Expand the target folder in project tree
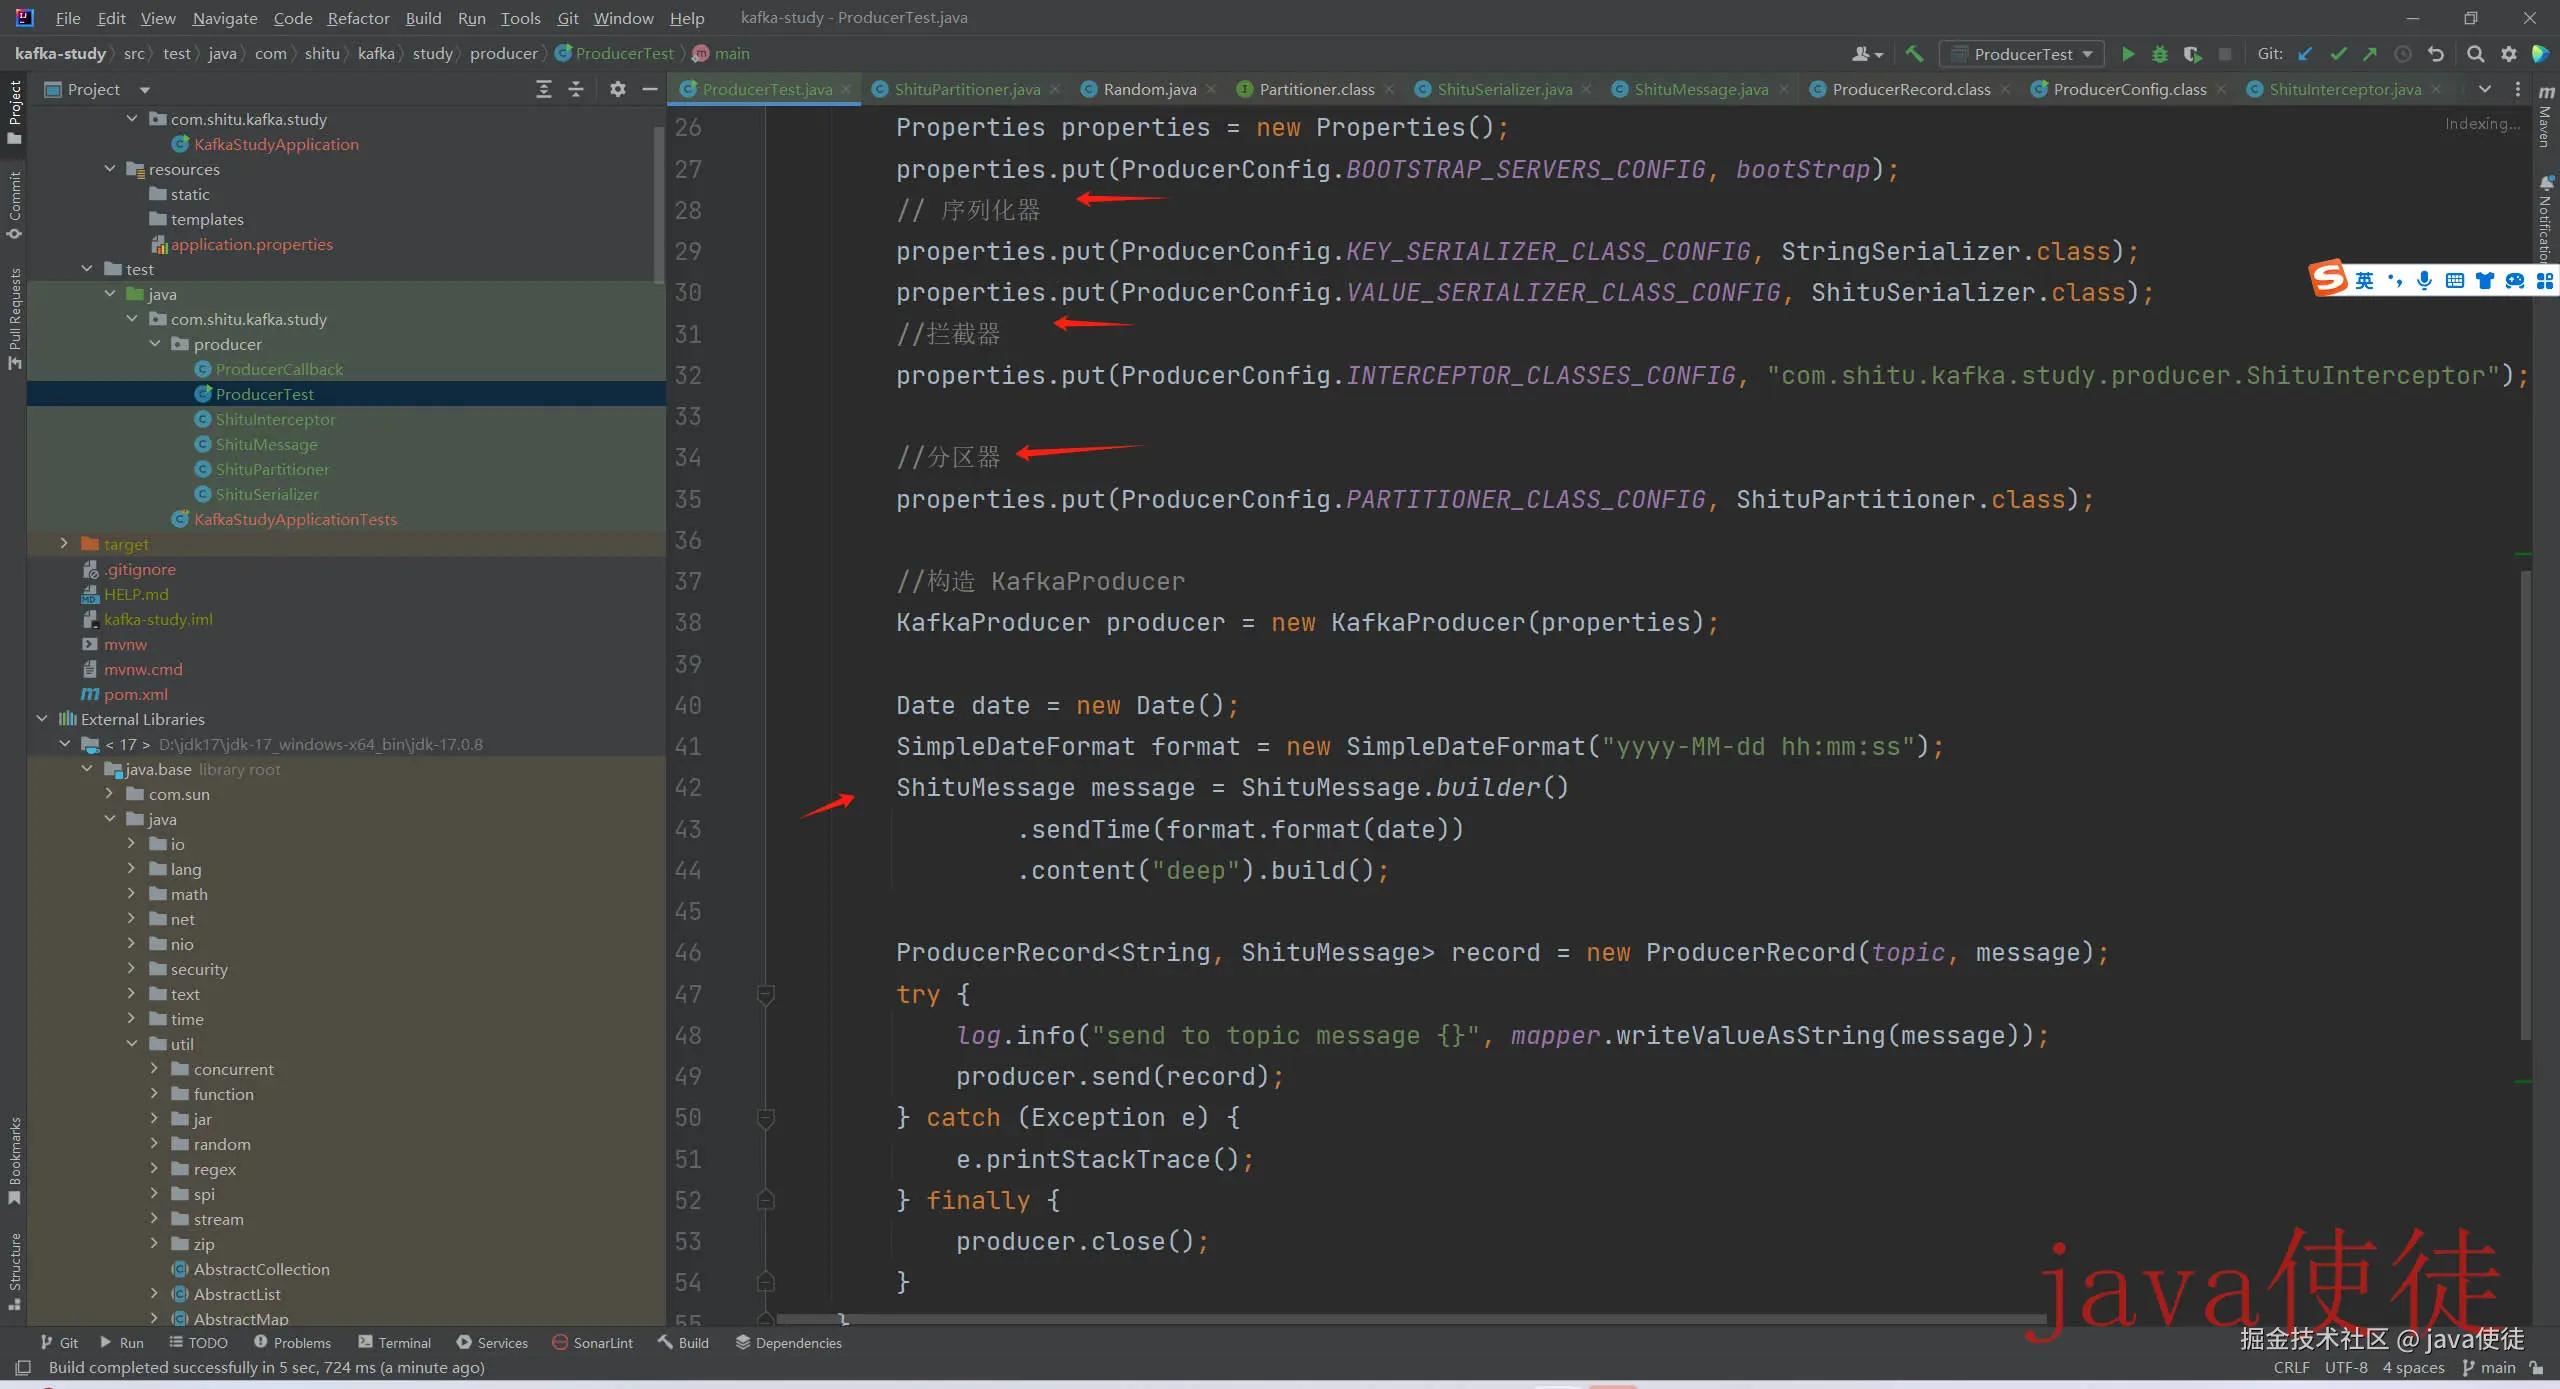2560x1389 pixels. point(64,544)
